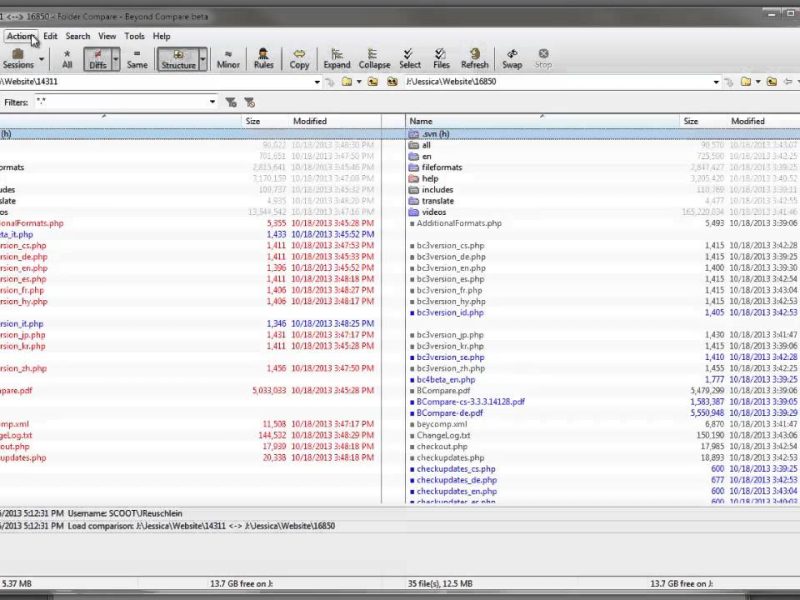Click the right pane up-one-level folder icon
This screenshot has width=800, height=600.
(771, 82)
